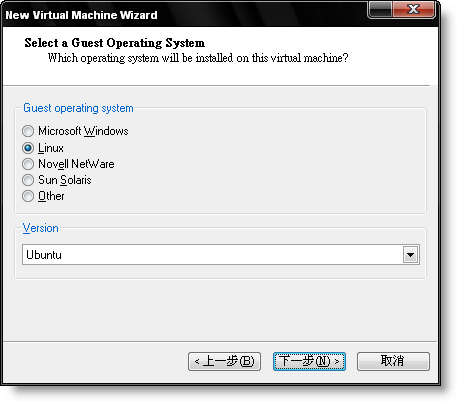457x402 pixels.
Task: Close the New Virtual Machine Wizard window
Action: click(x=414, y=9)
